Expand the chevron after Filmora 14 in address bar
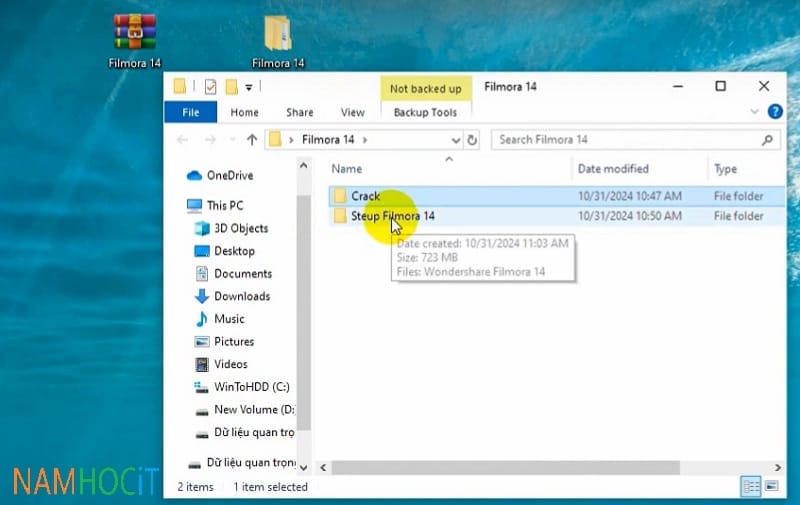 365,140
